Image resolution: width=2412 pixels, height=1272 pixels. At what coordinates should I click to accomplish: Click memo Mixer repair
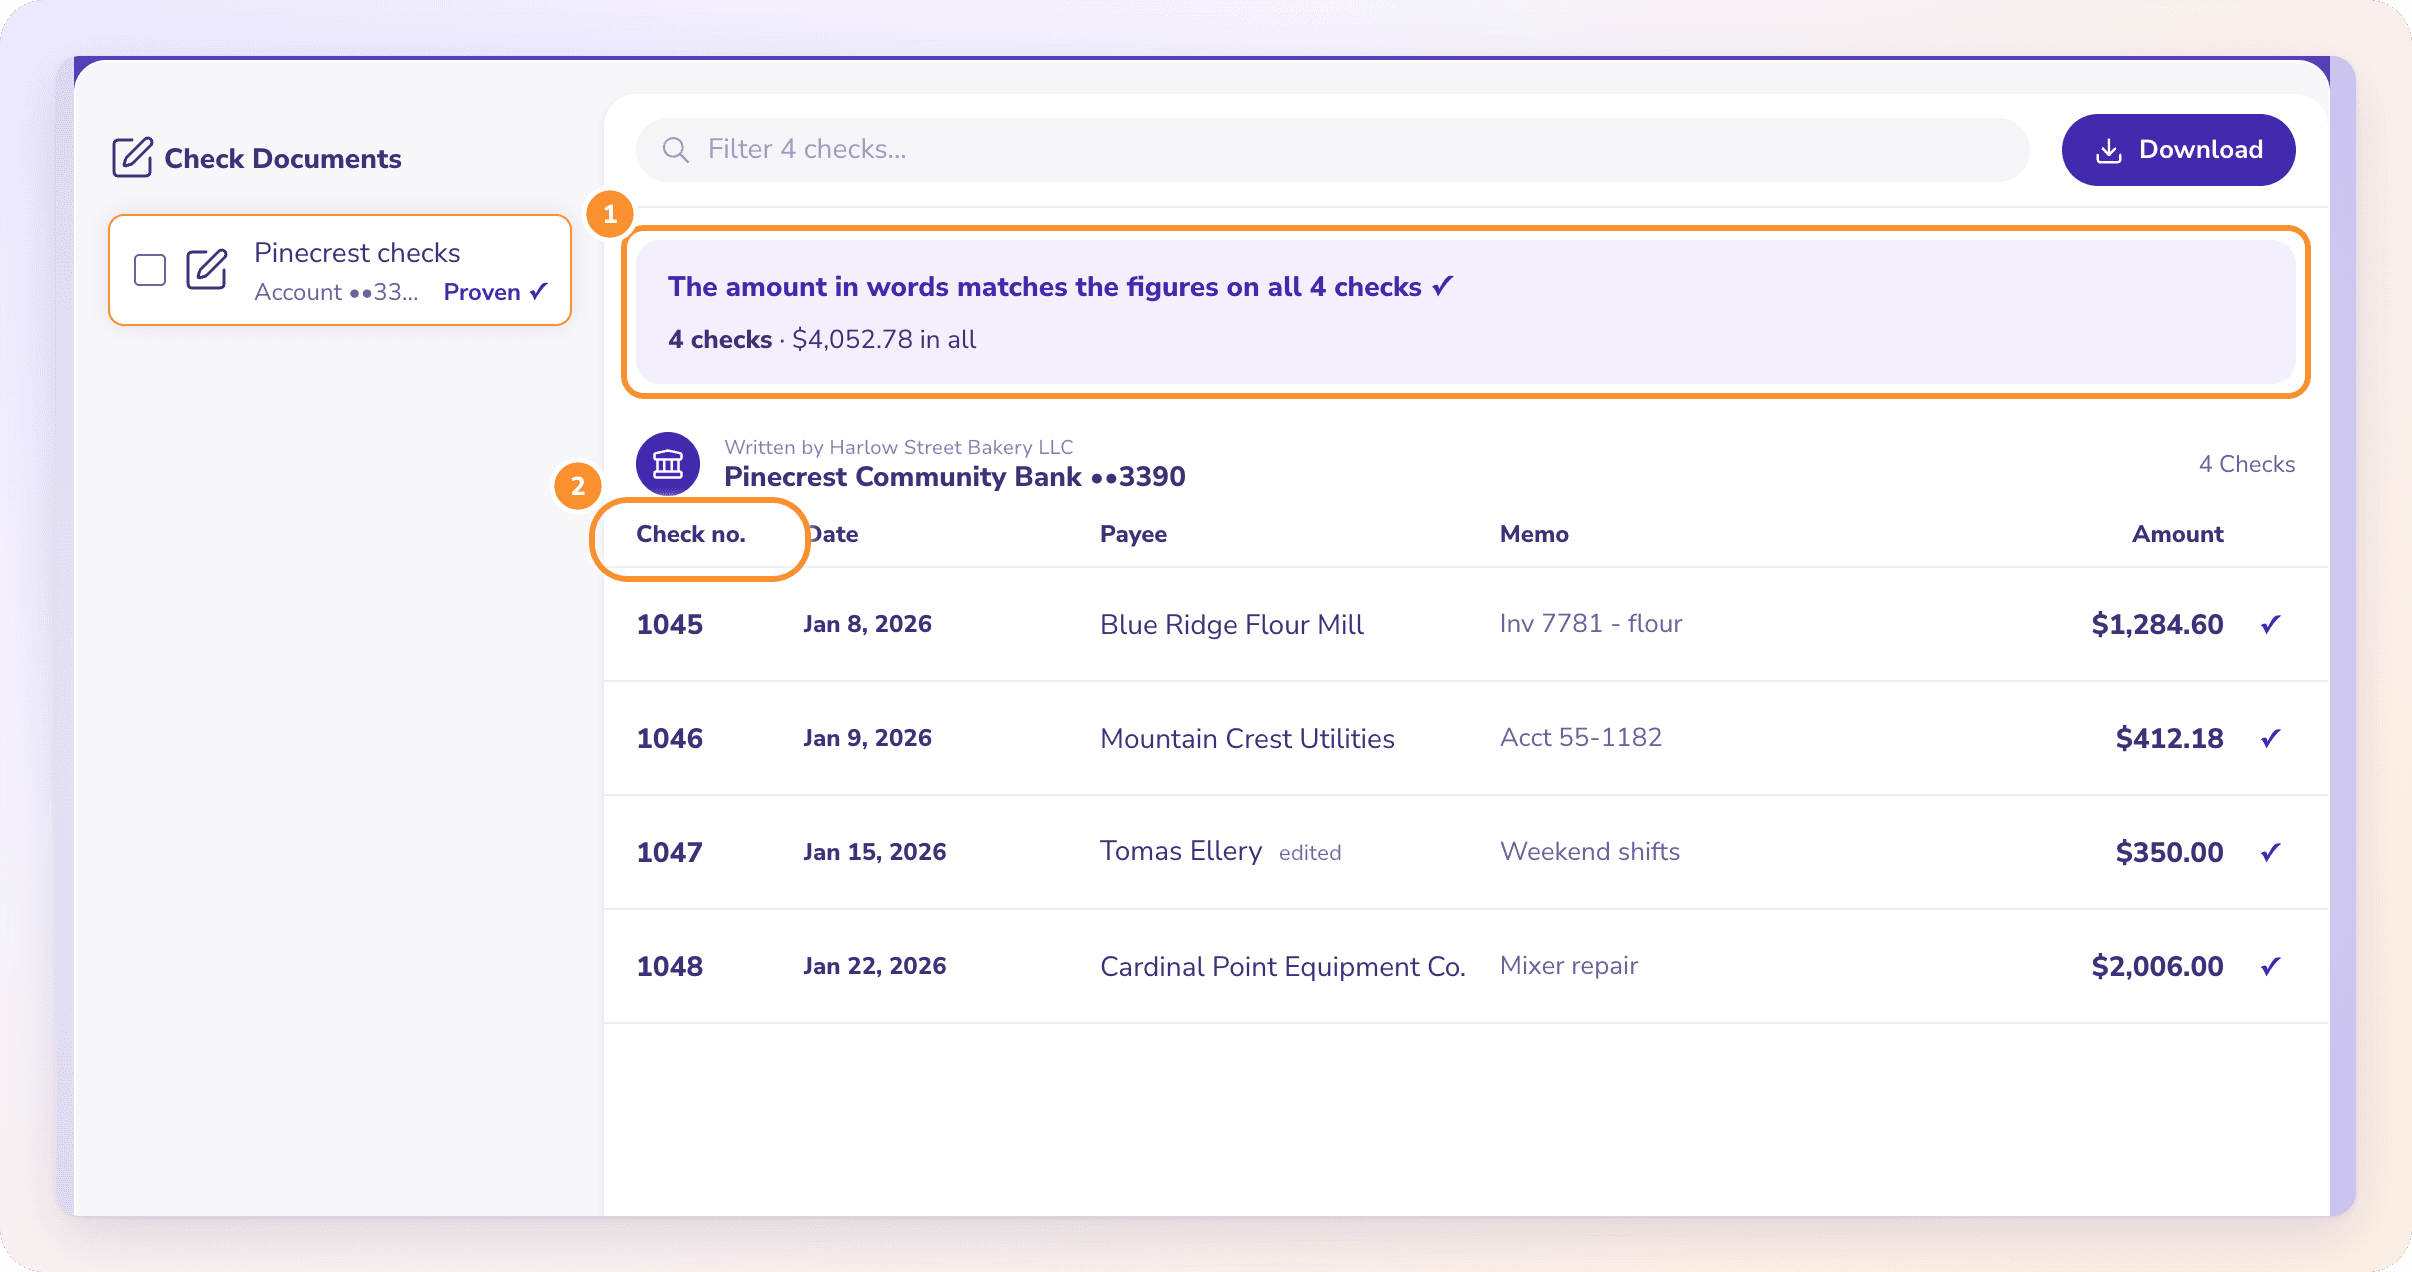pos(1569,966)
